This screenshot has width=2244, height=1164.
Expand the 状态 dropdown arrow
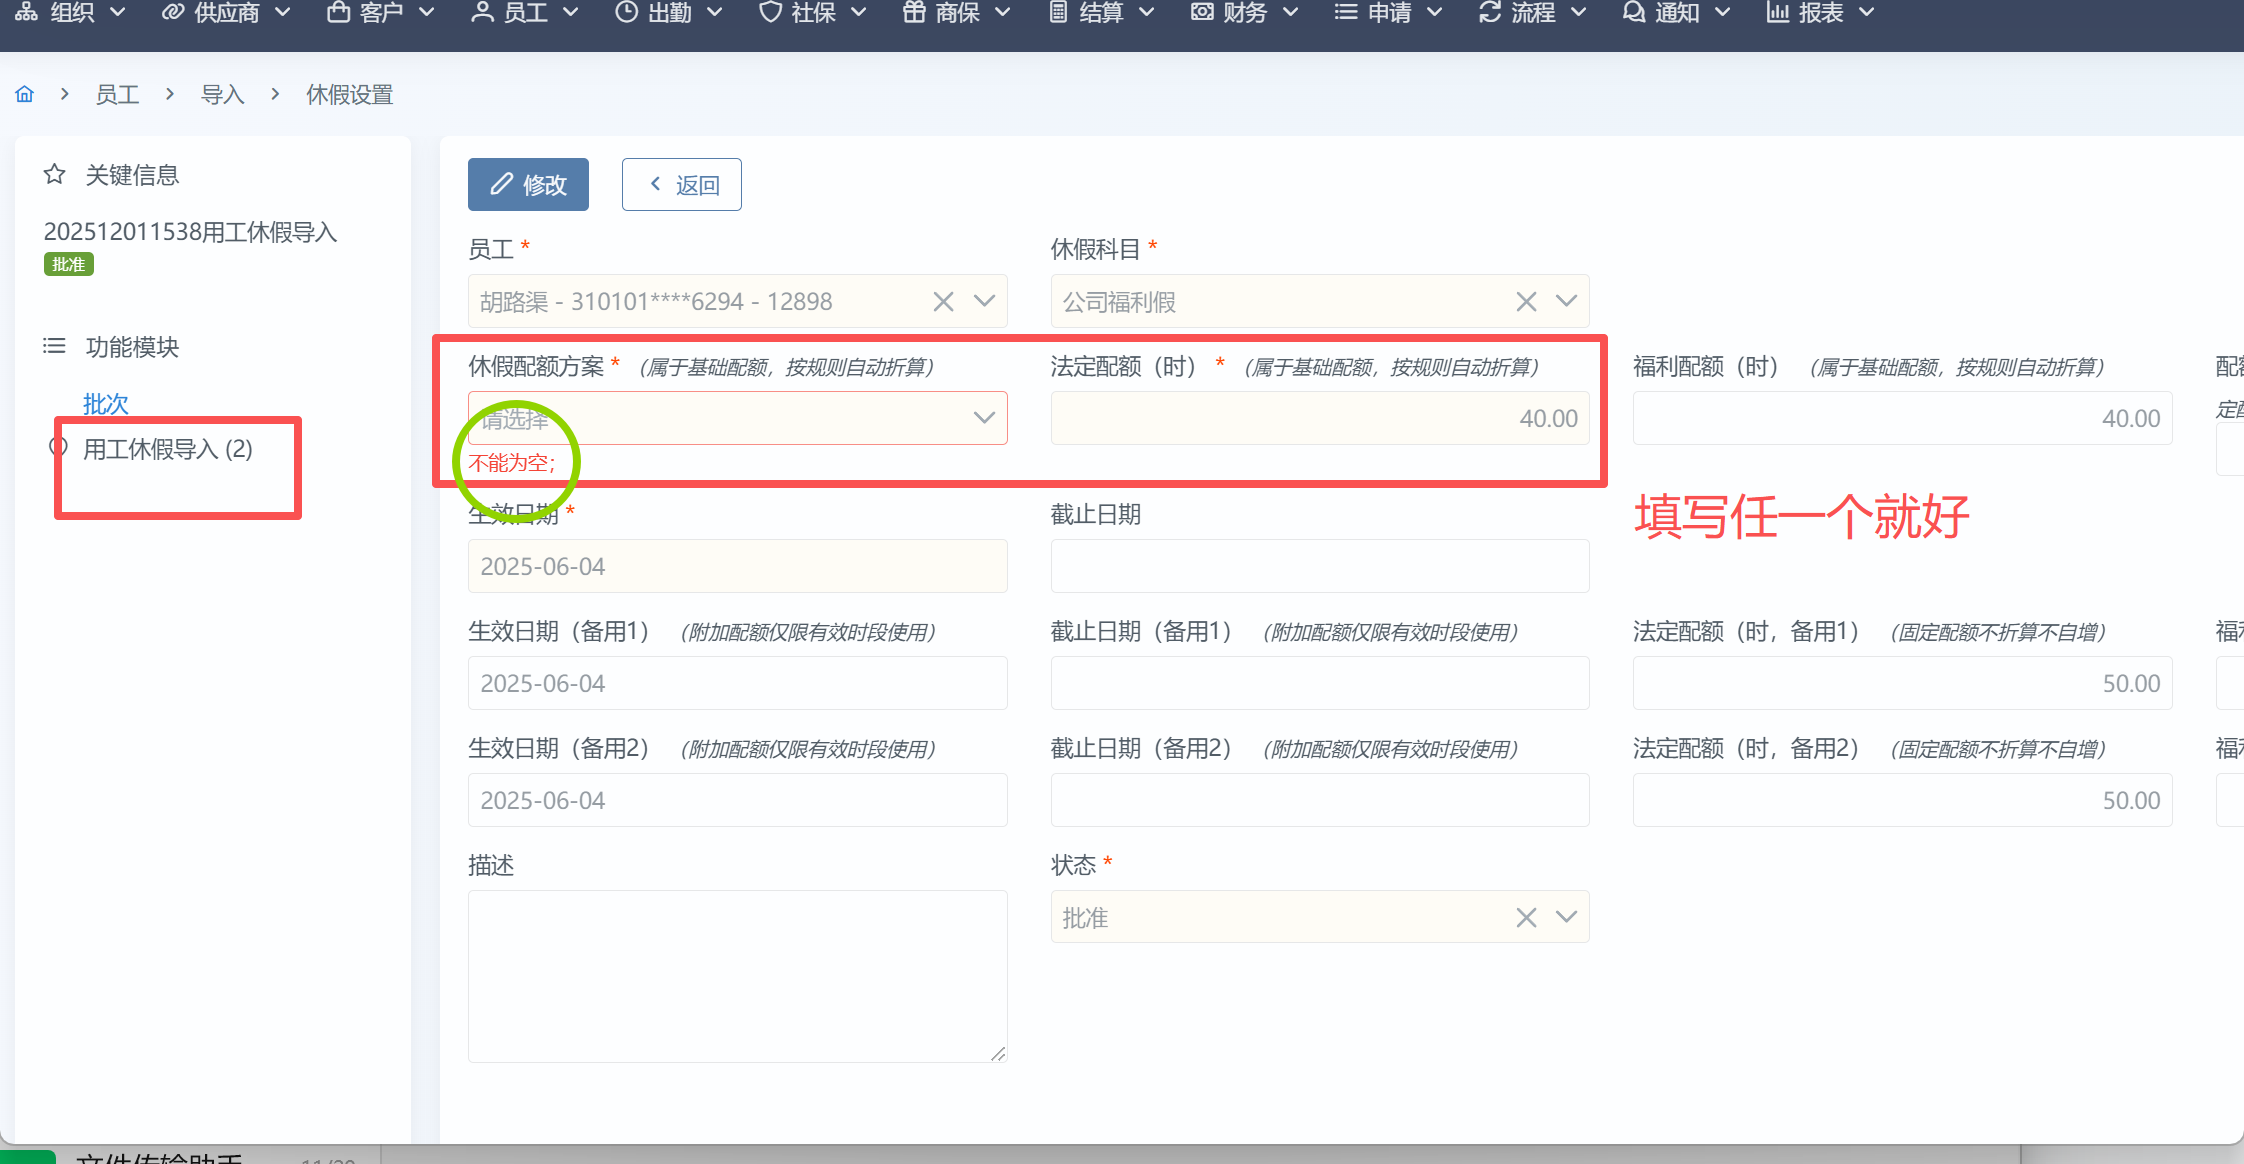[1566, 917]
